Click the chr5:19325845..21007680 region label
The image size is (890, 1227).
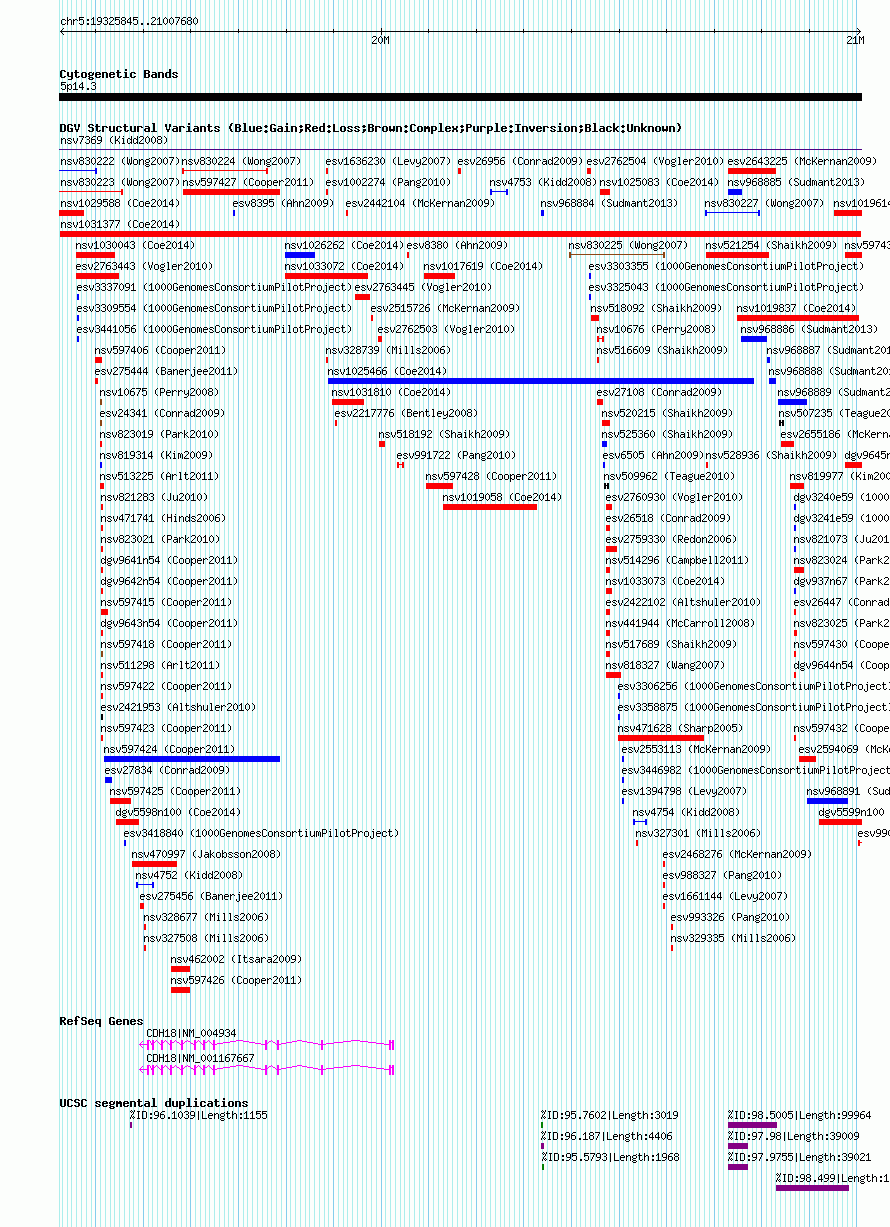click(x=129, y=20)
